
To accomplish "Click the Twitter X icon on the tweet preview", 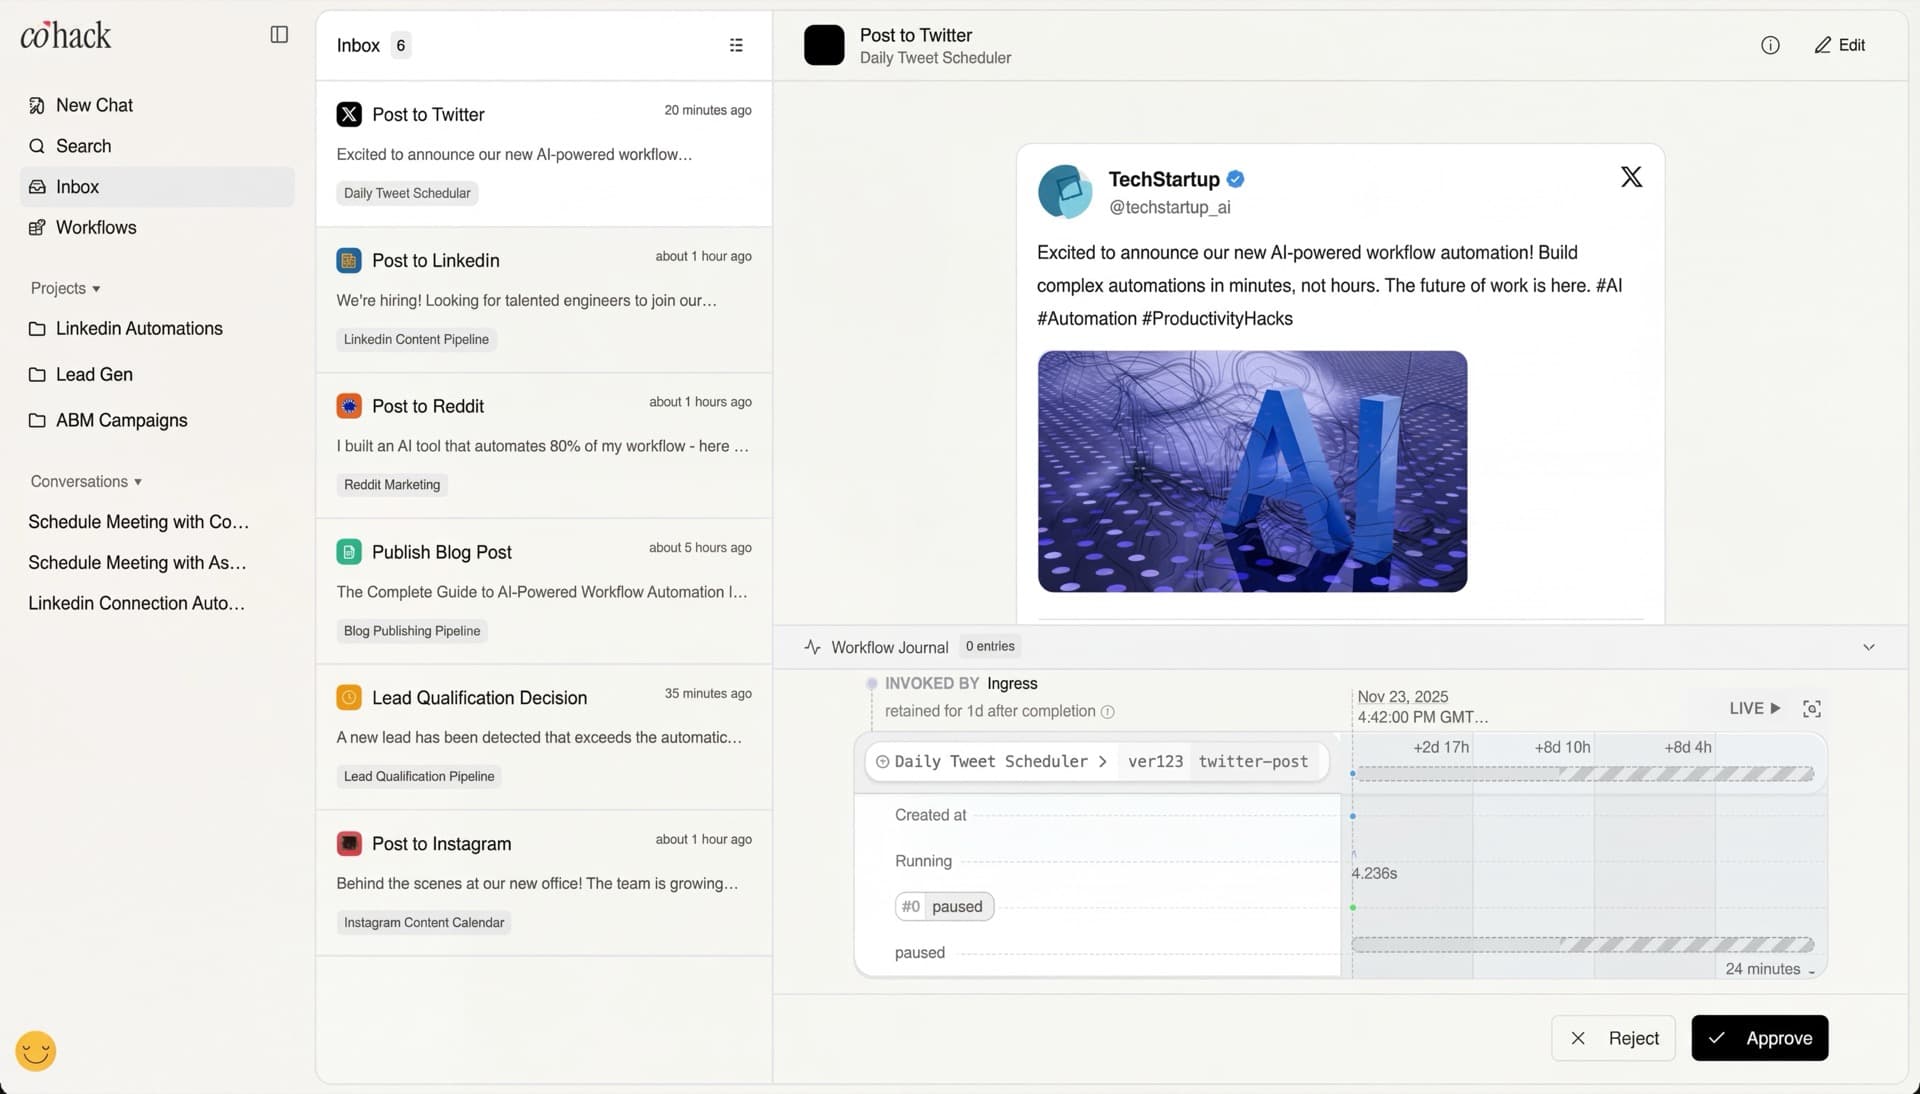I will [x=1630, y=176].
